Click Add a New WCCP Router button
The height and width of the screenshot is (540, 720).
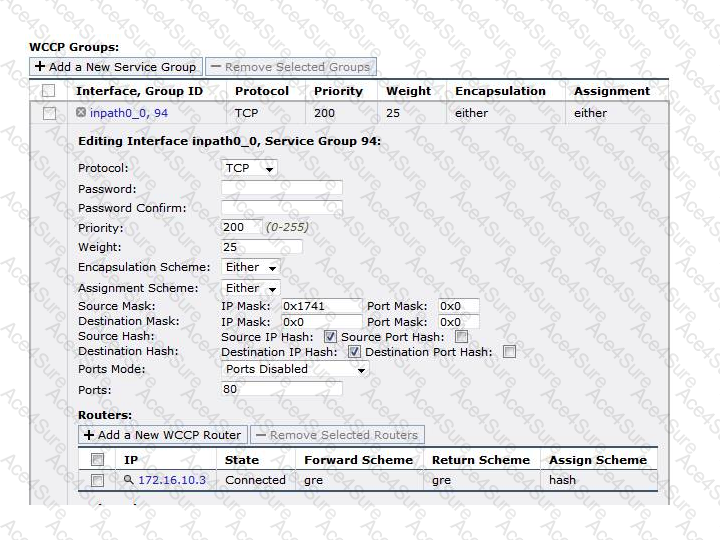(x=163, y=435)
